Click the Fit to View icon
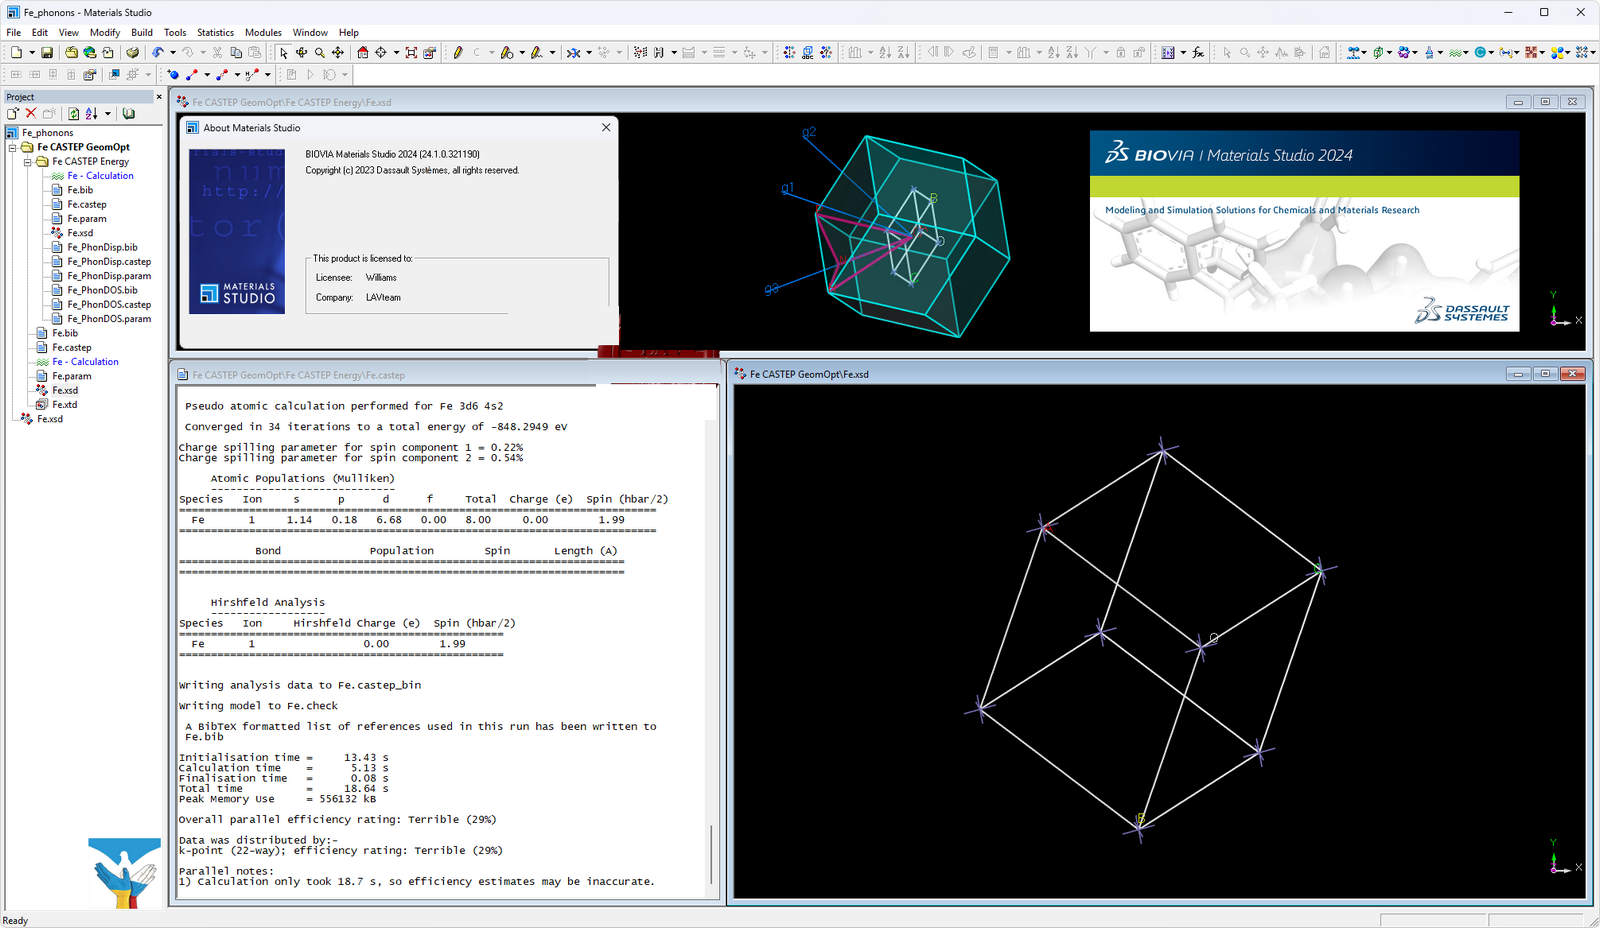Viewport: 1600px width, 928px height. click(411, 52)
